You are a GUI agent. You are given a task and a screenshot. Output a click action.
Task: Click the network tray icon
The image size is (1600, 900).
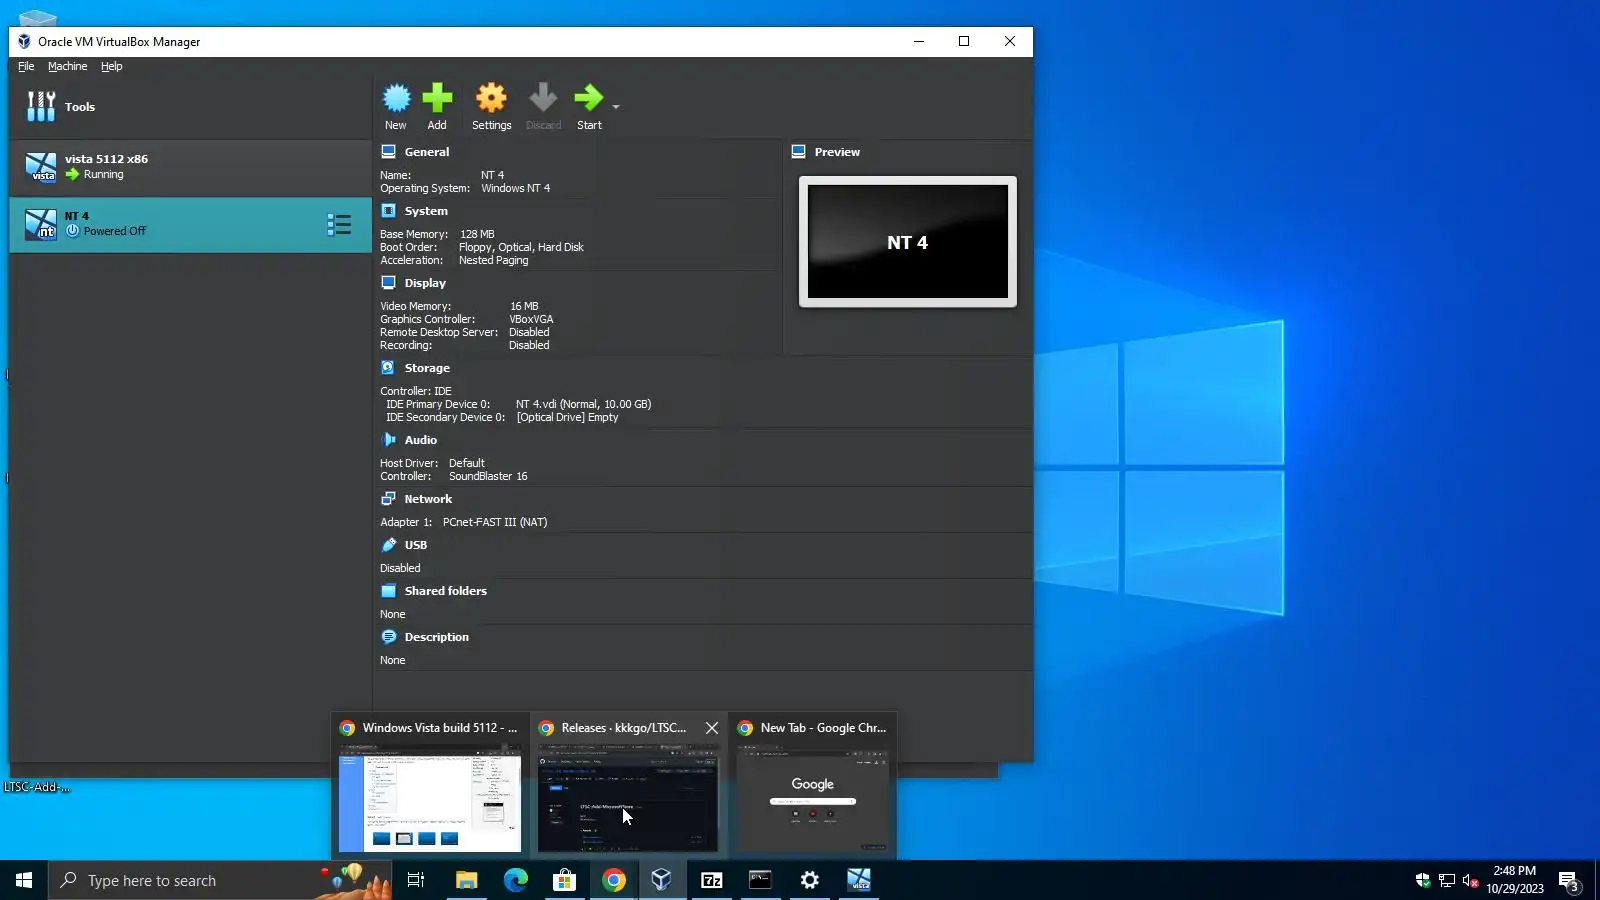(x=1446, y=880)
